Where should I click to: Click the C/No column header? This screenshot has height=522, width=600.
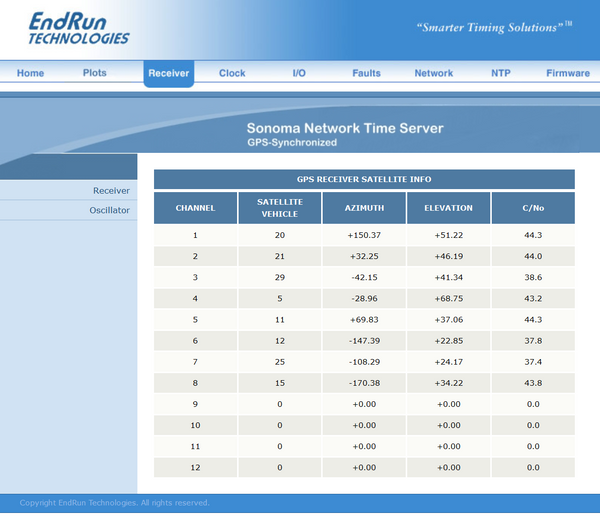tap(533, 208)
